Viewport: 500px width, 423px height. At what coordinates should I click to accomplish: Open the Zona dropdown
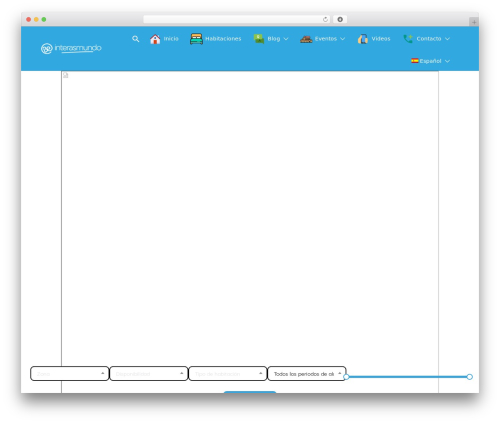tap(70, 374)
